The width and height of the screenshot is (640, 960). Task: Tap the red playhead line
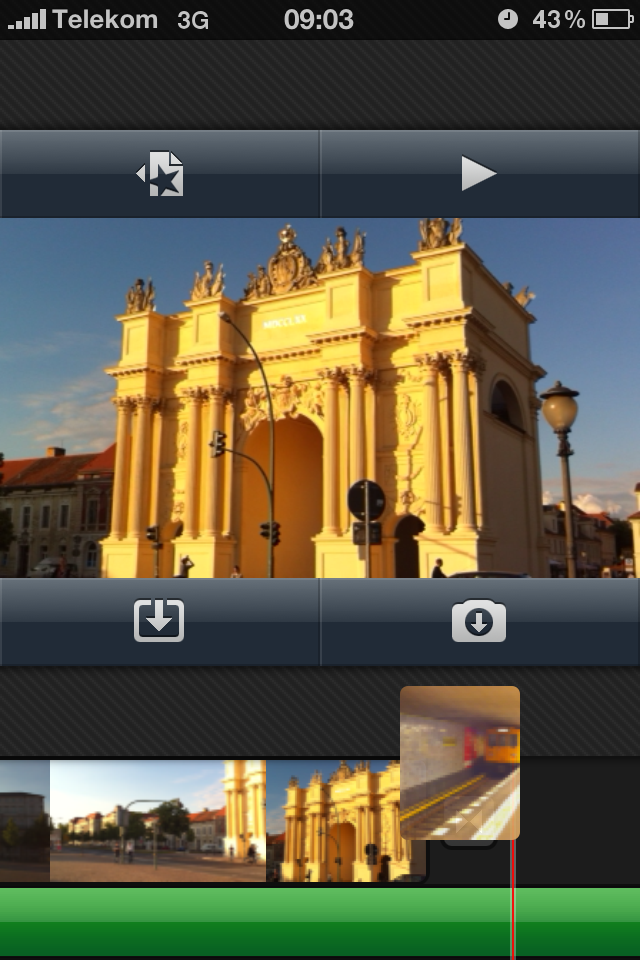[x=513, y=900]
